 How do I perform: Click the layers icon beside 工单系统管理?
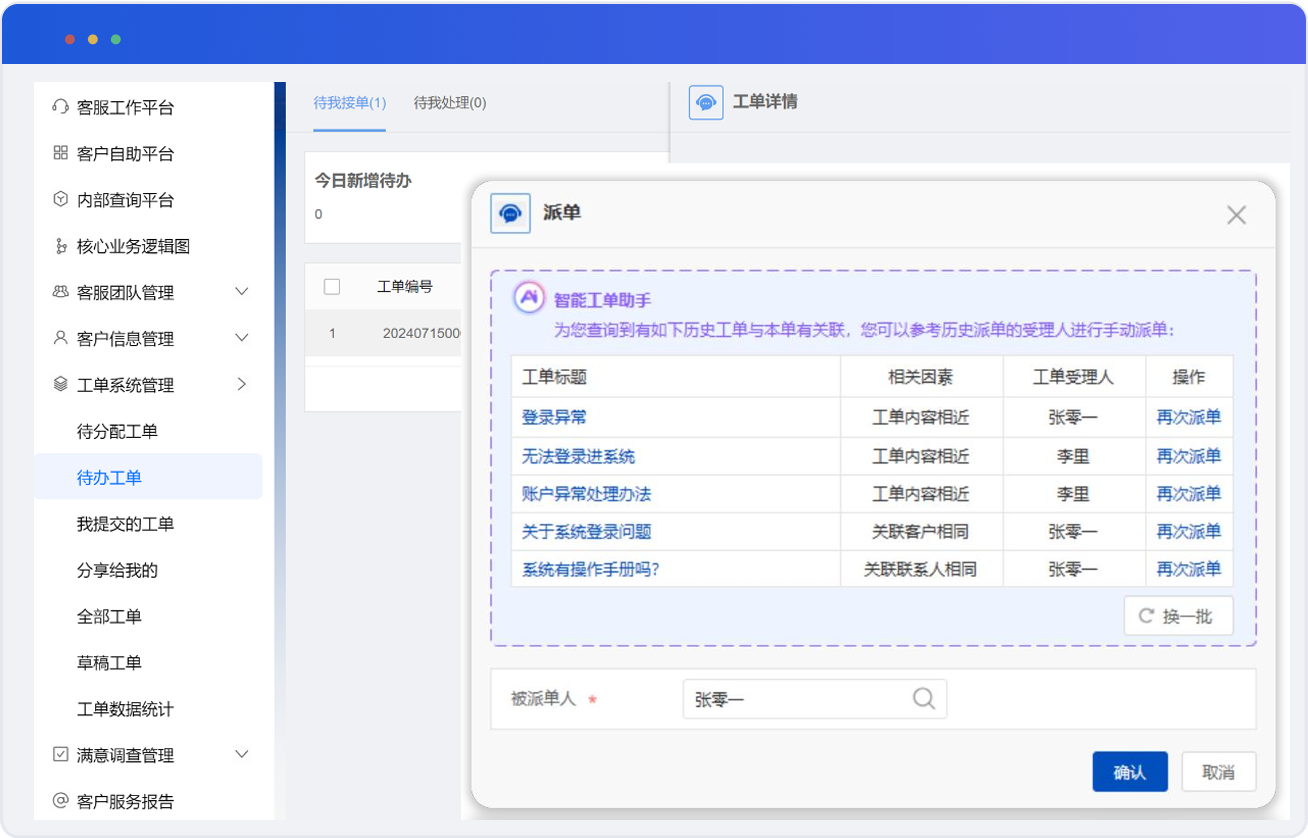pos(60,384)
